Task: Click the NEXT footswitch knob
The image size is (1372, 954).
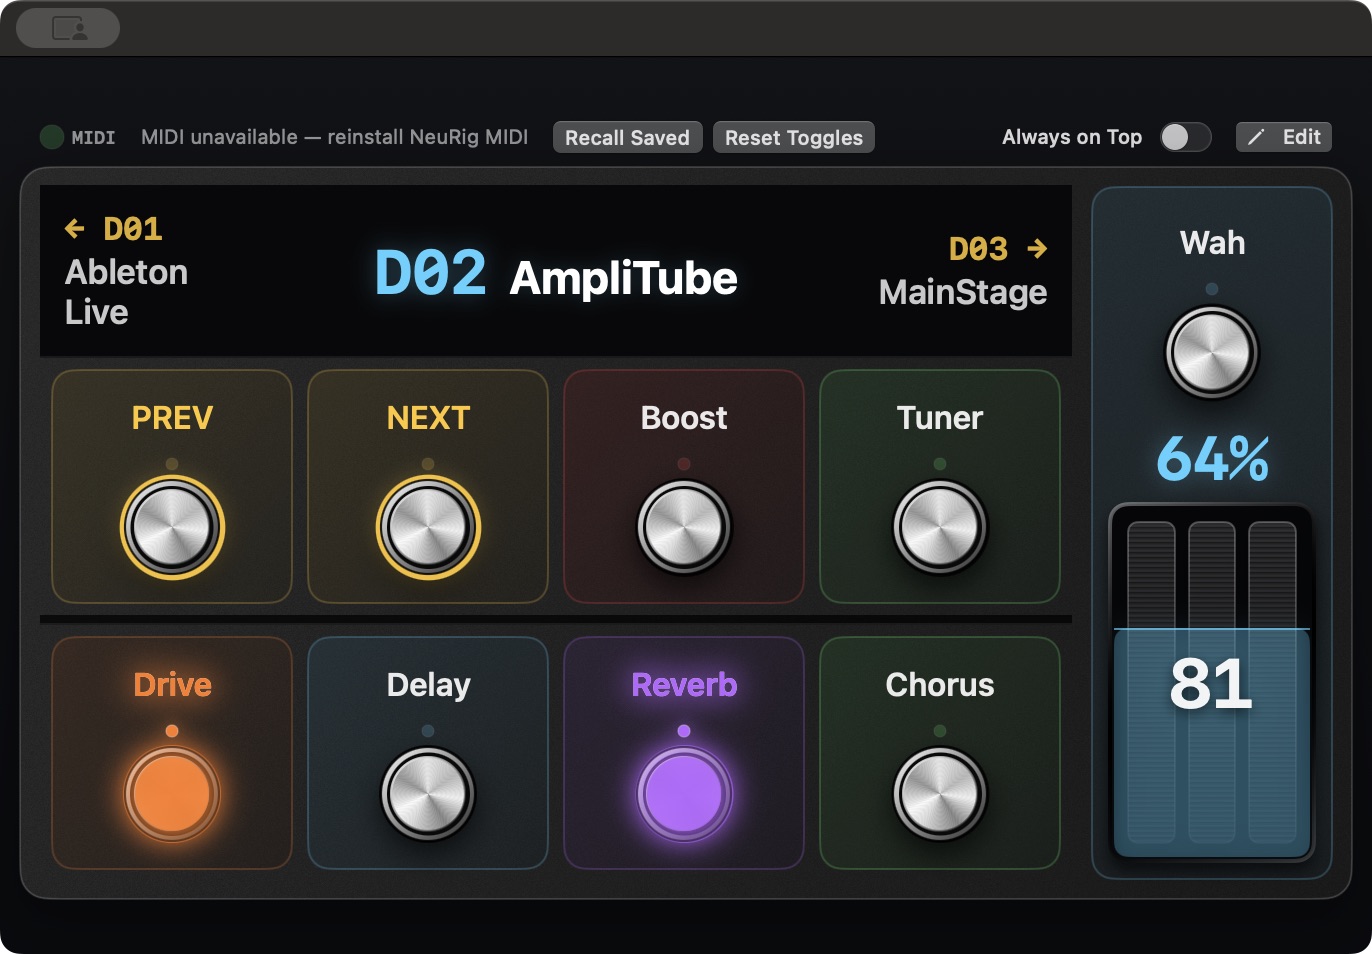Action: pos(428,527)
